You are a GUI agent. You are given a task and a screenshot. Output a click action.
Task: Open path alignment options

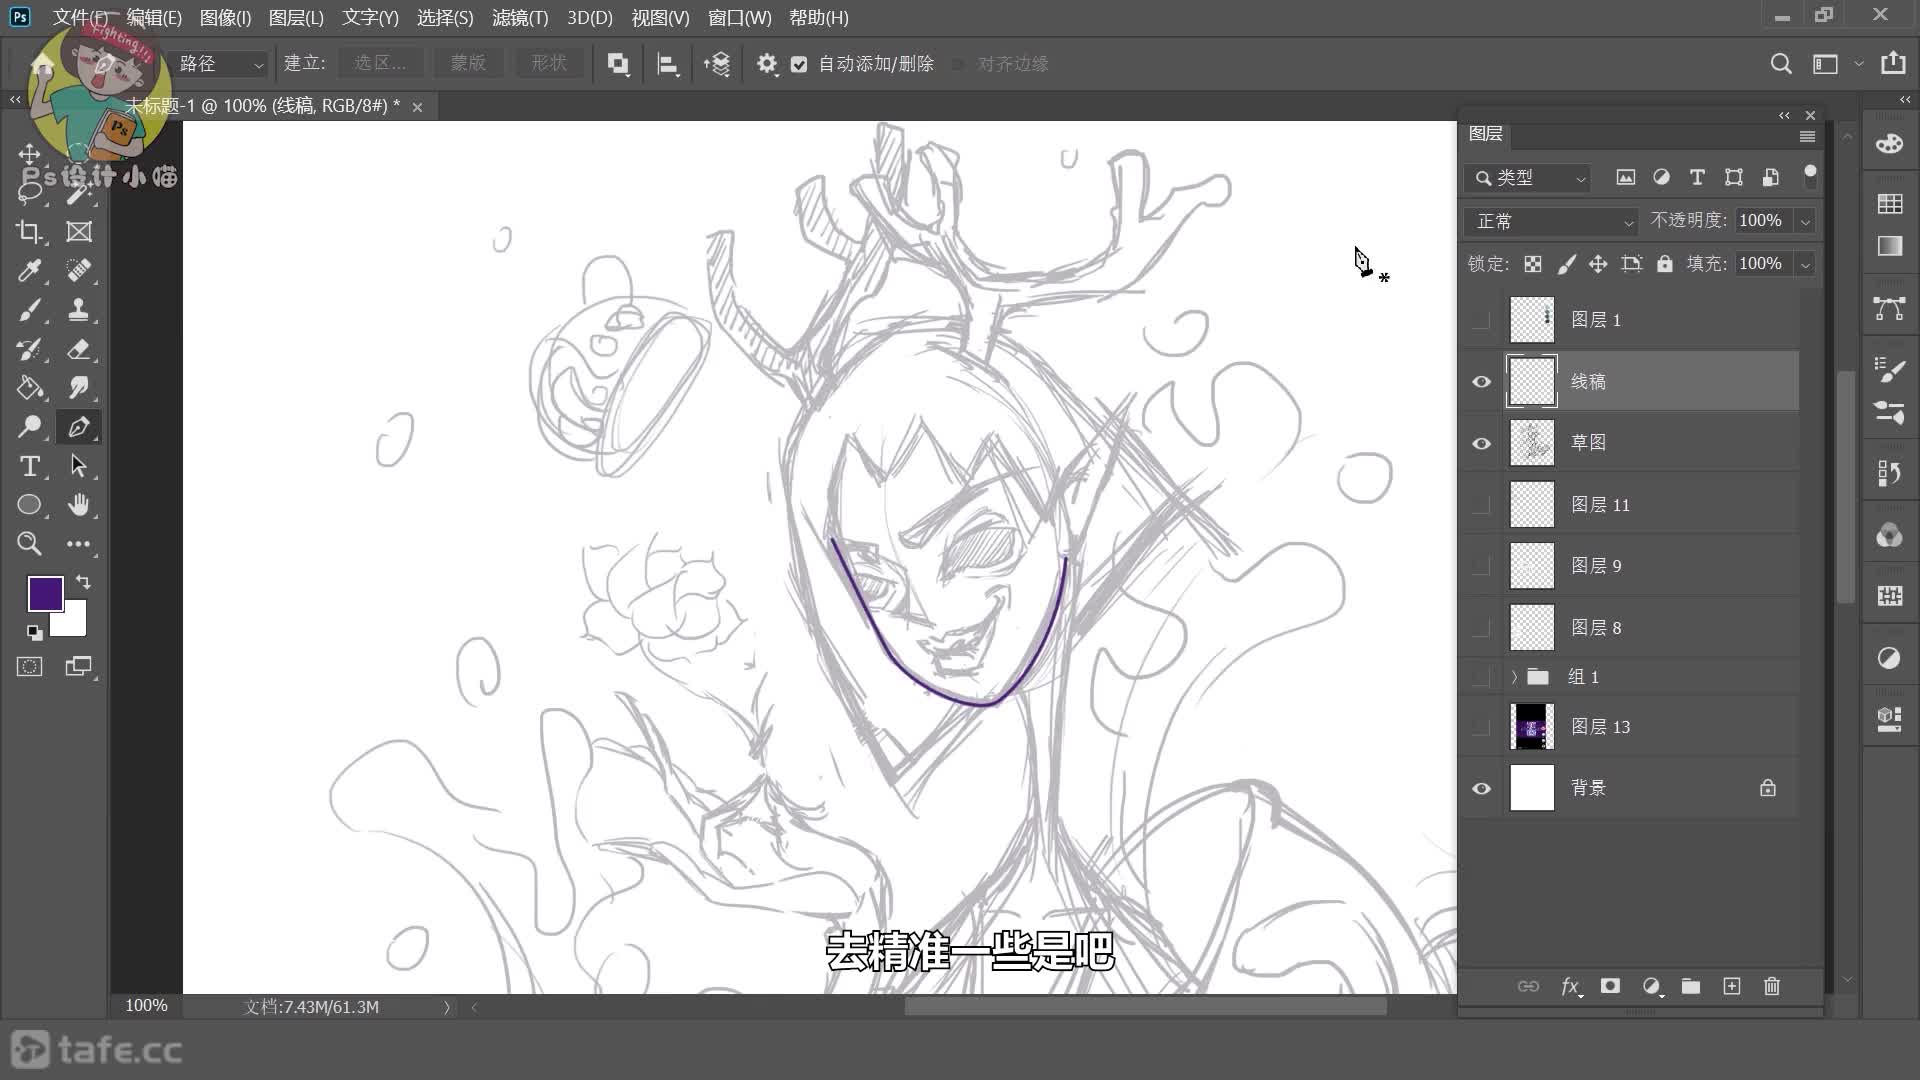(668, 64)
